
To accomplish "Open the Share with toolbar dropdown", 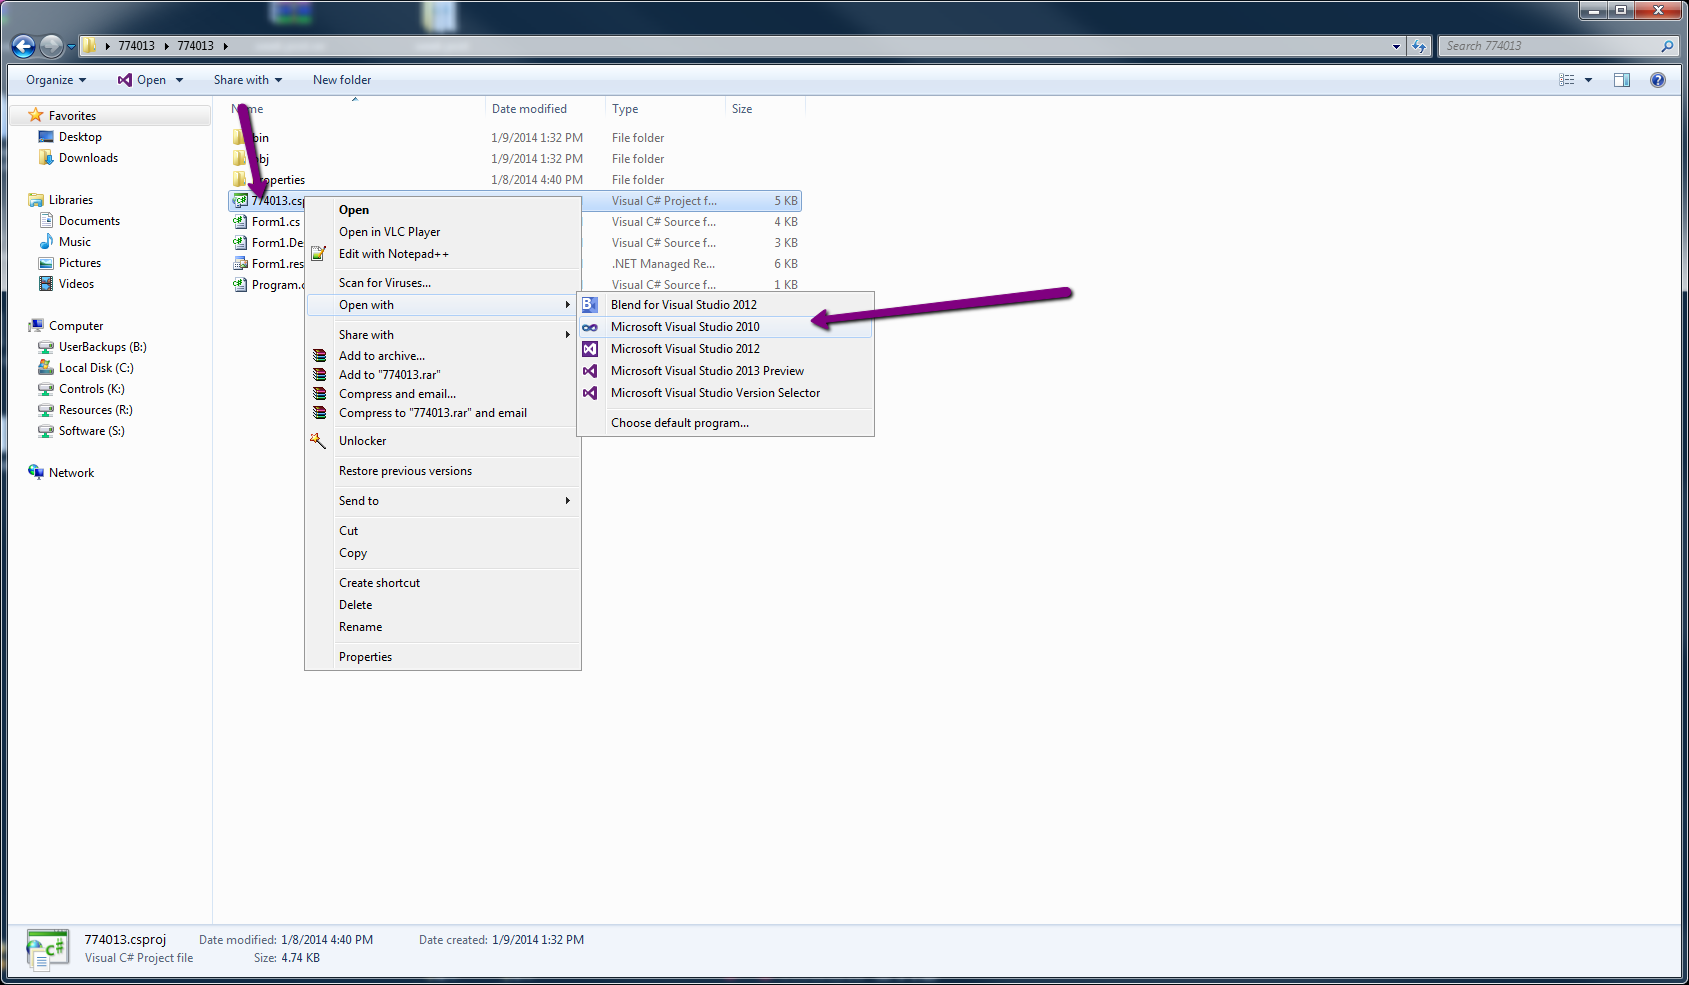I will pyautogui.click(x=248, y=80).
